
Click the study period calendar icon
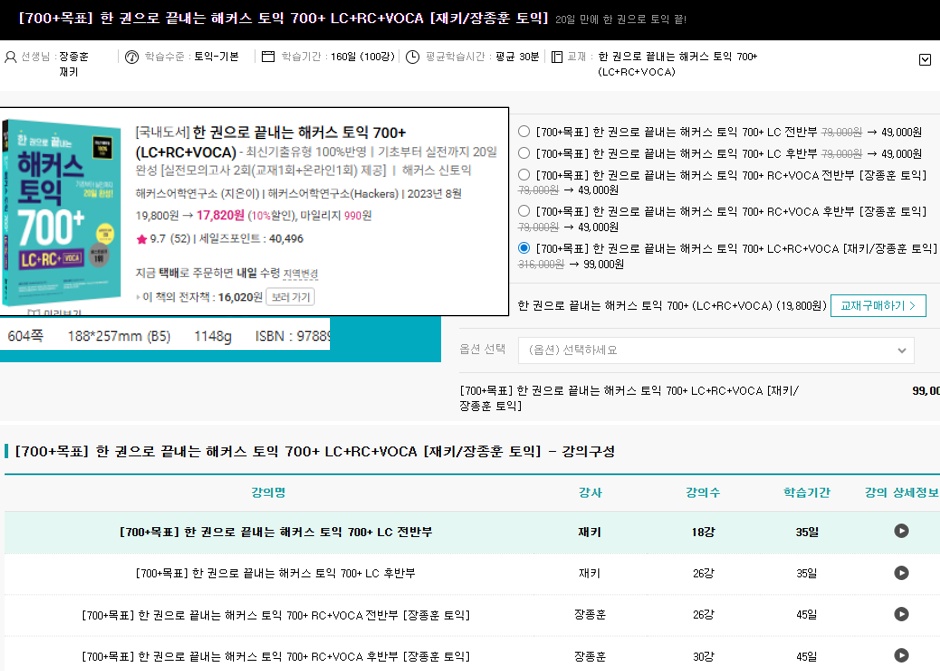(x=268, y=56)
